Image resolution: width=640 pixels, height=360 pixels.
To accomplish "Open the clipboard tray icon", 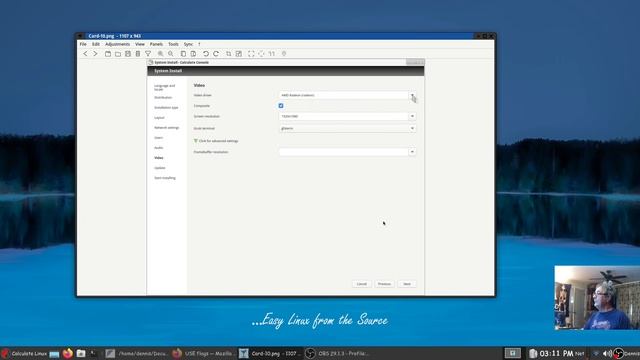I will [x=533, y=353].
